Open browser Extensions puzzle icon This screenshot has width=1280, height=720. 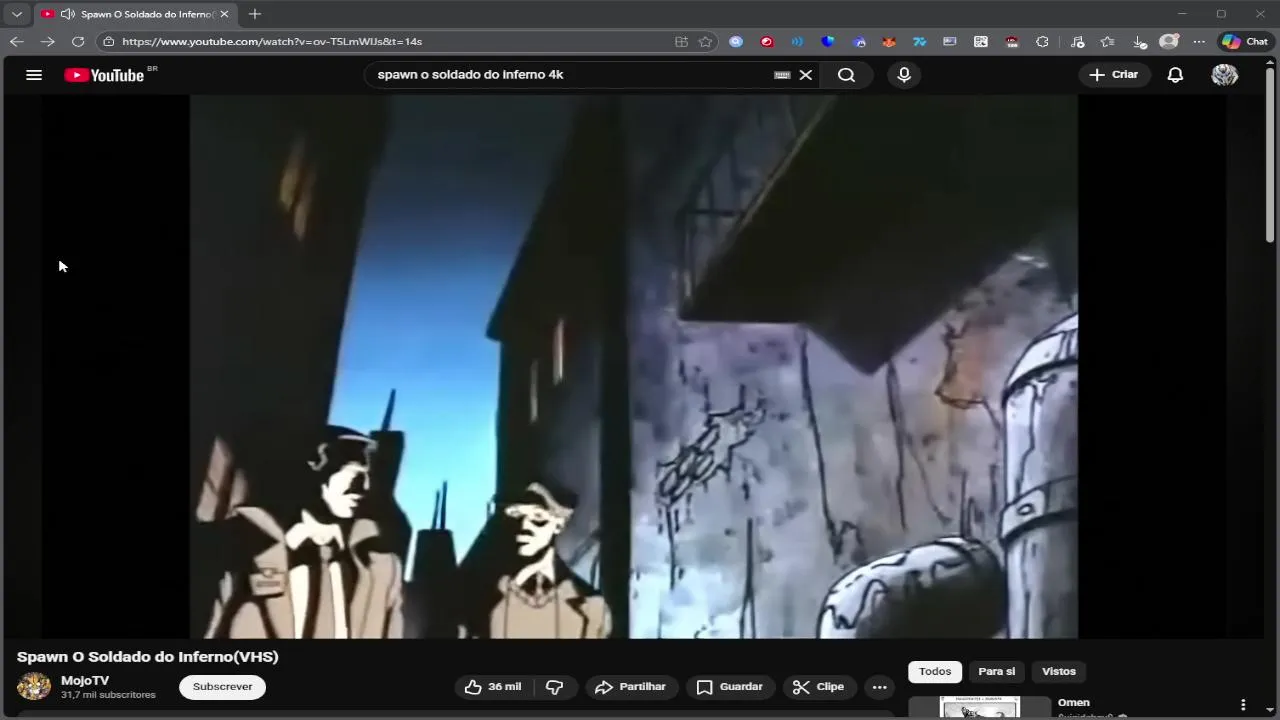coord(1043,42)
